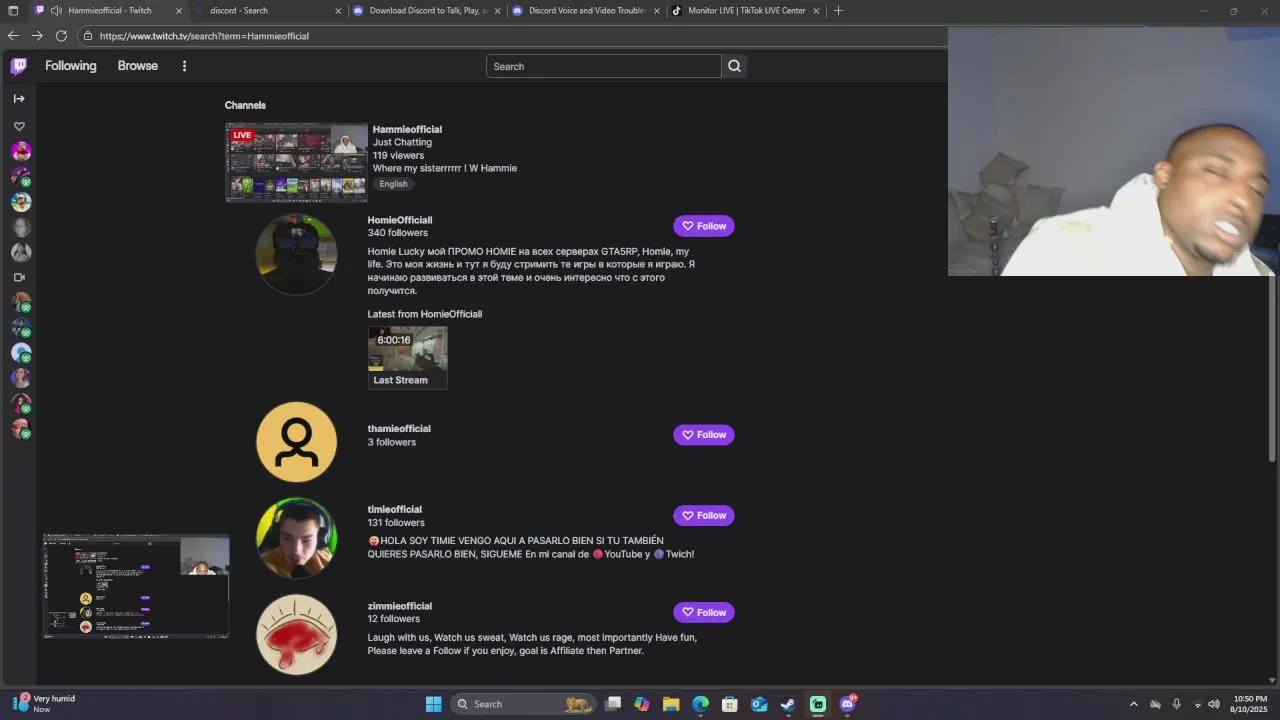
Task: Close the Discord Voice and Video Troubleshooting tab
Action: click(x=656, y=11)
